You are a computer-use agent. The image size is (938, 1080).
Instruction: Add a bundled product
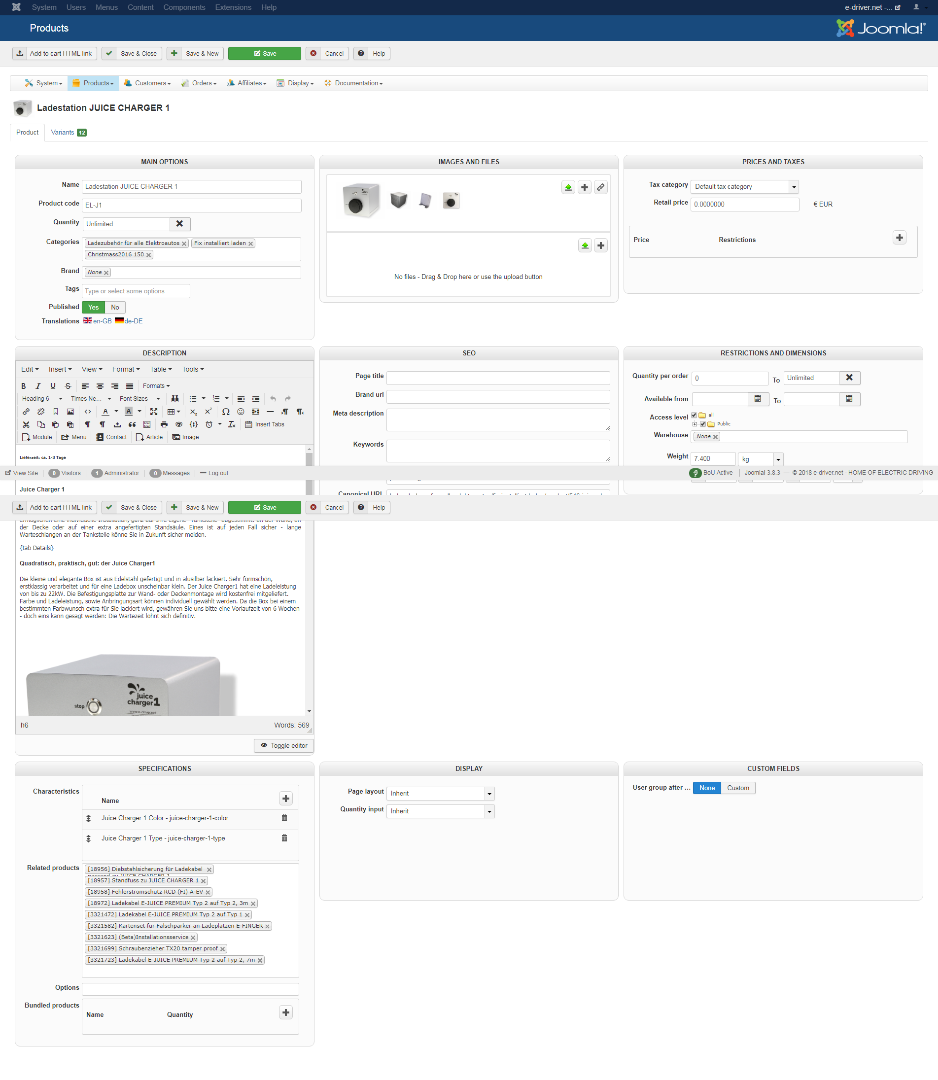tap(286, 1012)
